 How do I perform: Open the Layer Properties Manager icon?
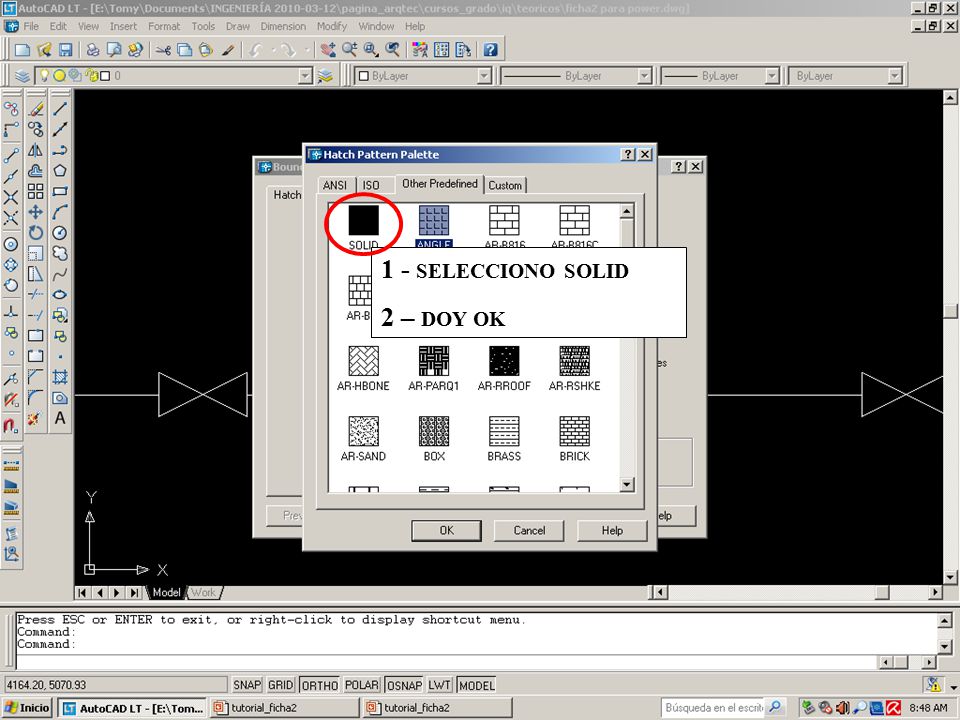tap(23, 76)
